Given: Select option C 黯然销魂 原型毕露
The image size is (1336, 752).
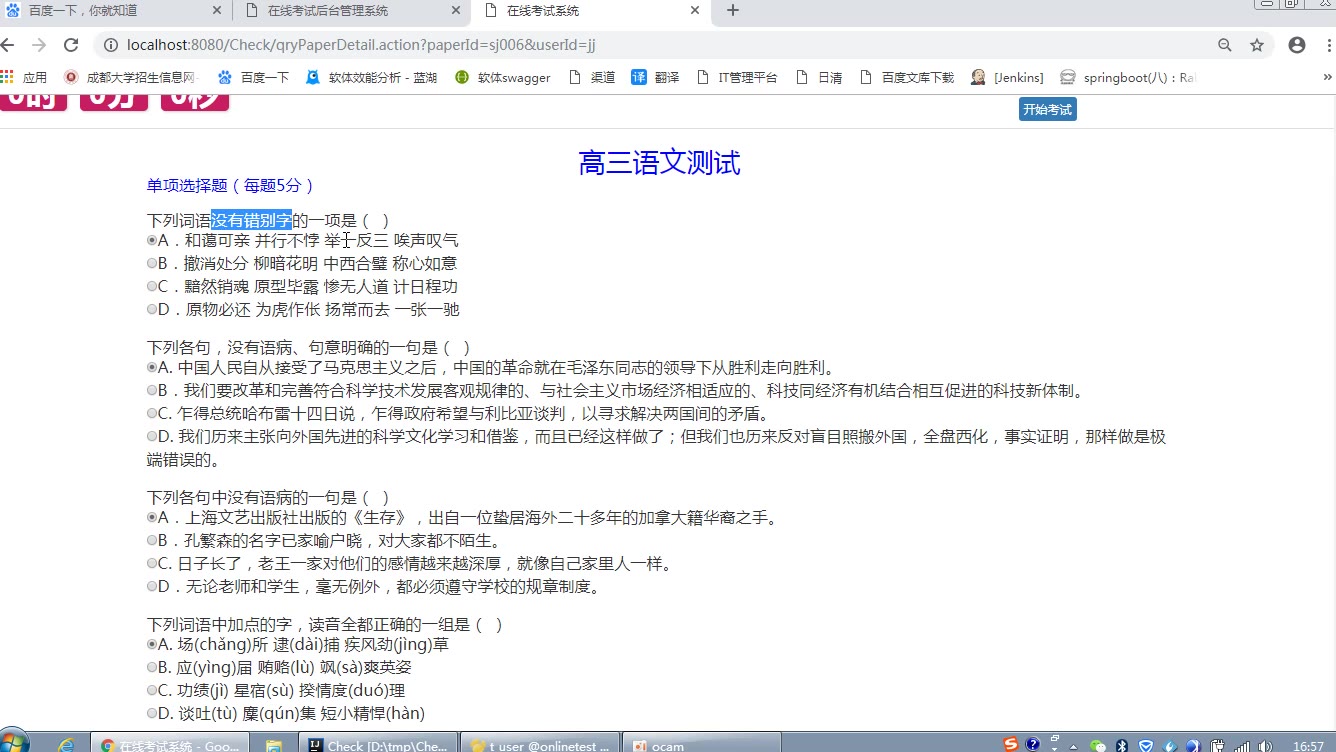Looking at the screenshot, I should coord(152,286).
